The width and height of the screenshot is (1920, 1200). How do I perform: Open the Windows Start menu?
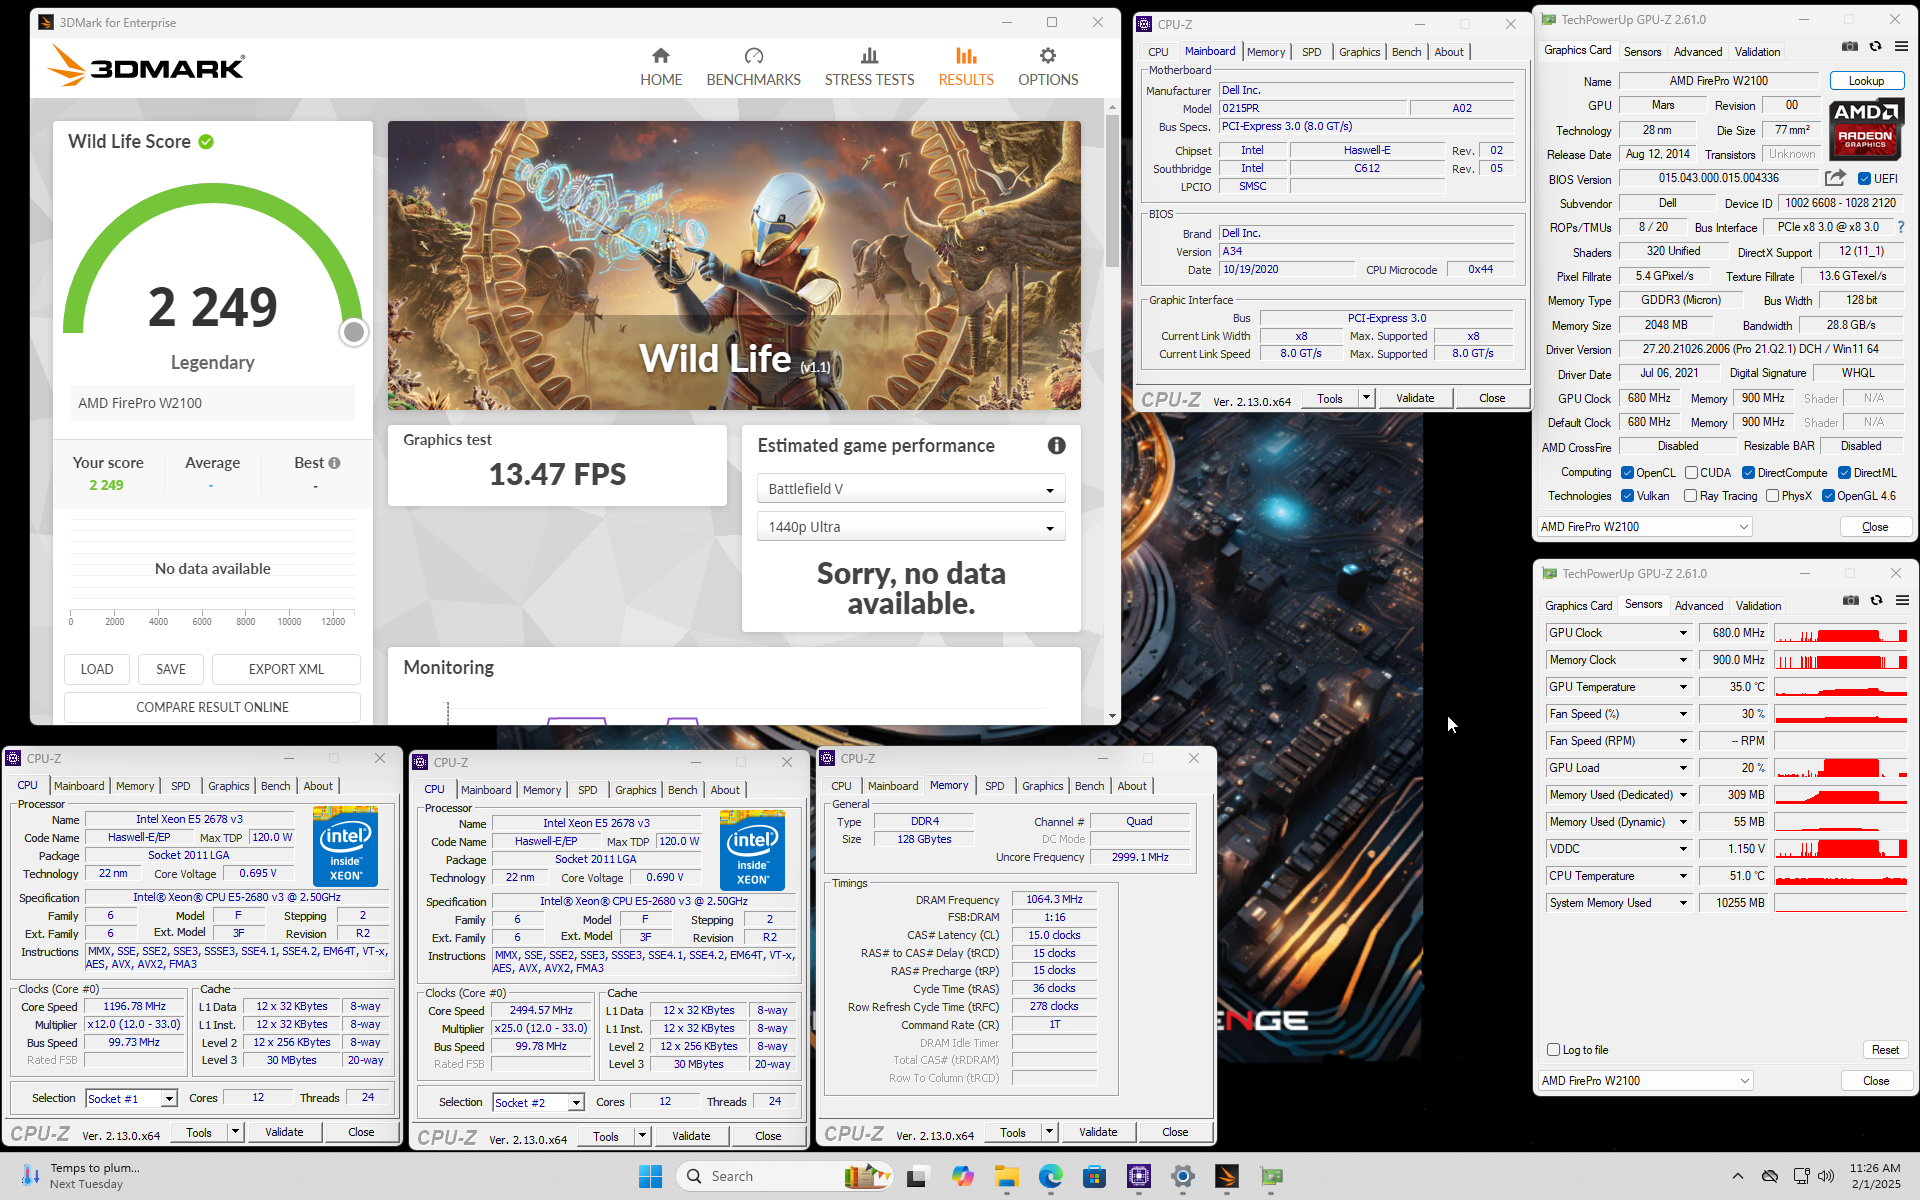click(650, 1176)
